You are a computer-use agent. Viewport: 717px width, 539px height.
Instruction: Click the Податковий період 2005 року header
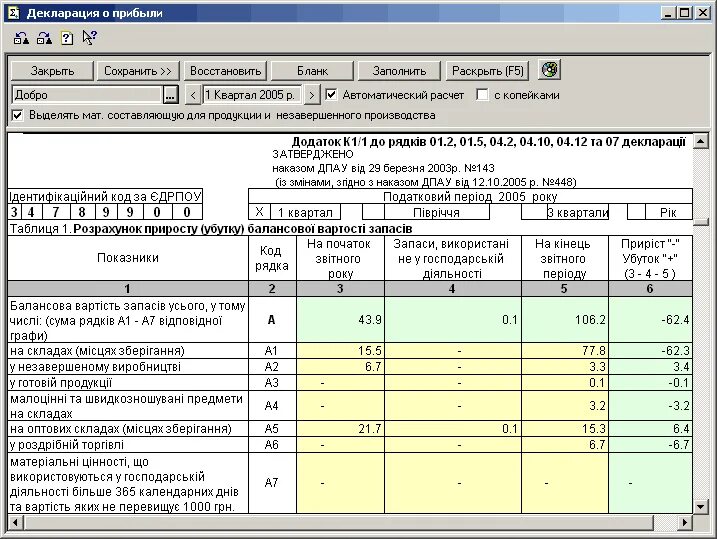(x=470, y=197)
